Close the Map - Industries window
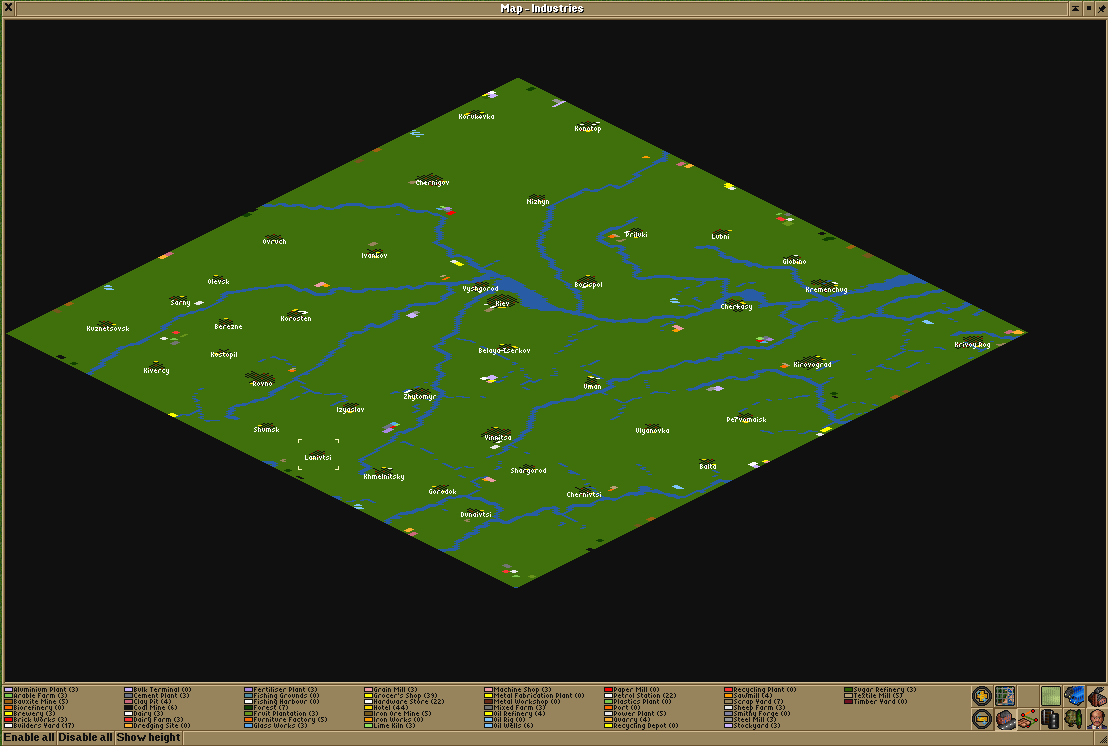 click(8, 8)
